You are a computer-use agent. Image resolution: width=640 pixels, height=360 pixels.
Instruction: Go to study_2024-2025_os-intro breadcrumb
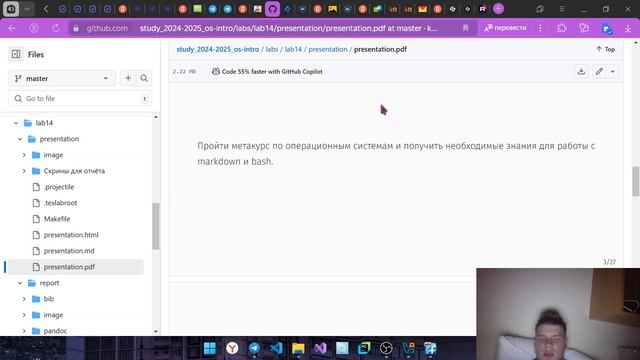tap(218, 49)
